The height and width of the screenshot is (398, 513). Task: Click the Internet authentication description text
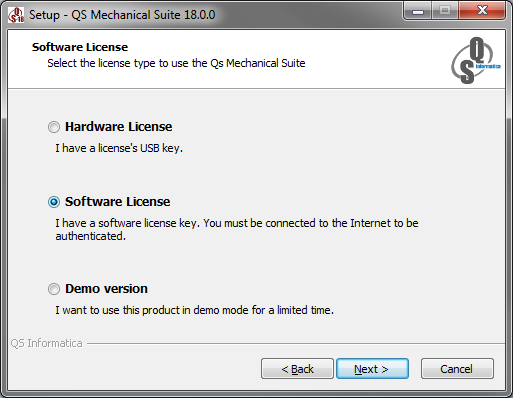(237, 229)
